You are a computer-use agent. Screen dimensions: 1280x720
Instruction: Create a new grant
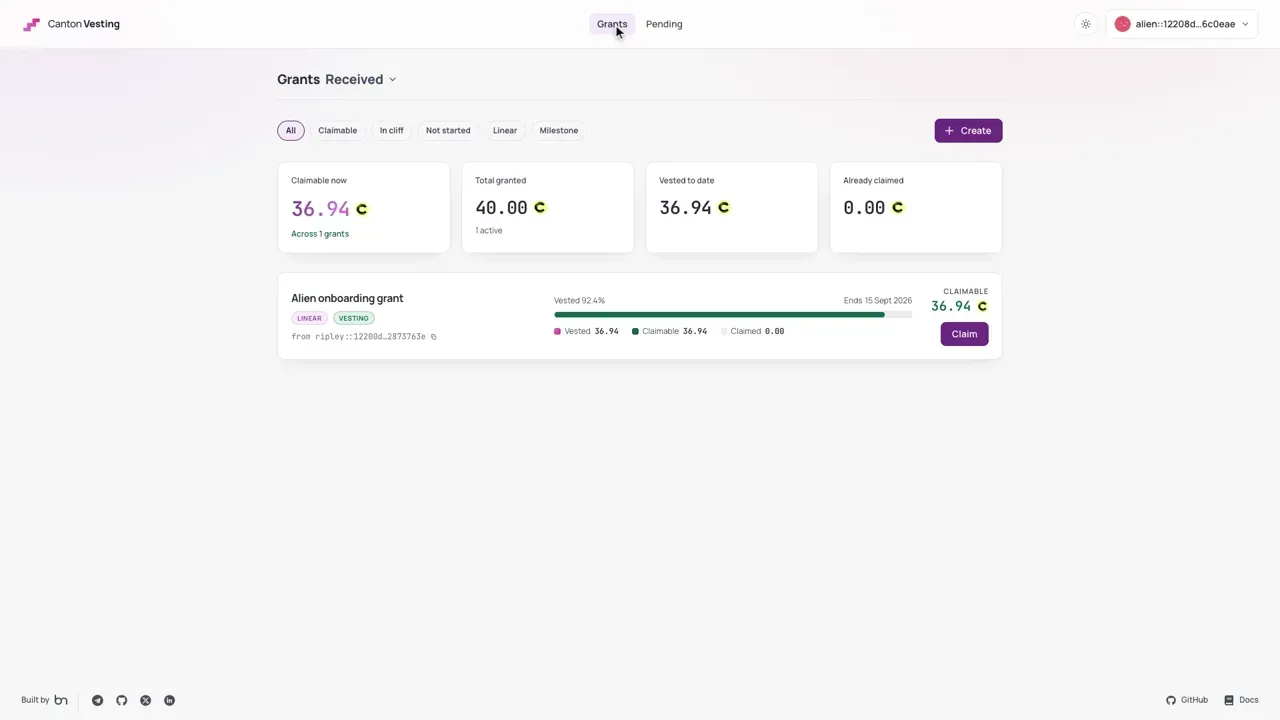click(x=968, y=131)
